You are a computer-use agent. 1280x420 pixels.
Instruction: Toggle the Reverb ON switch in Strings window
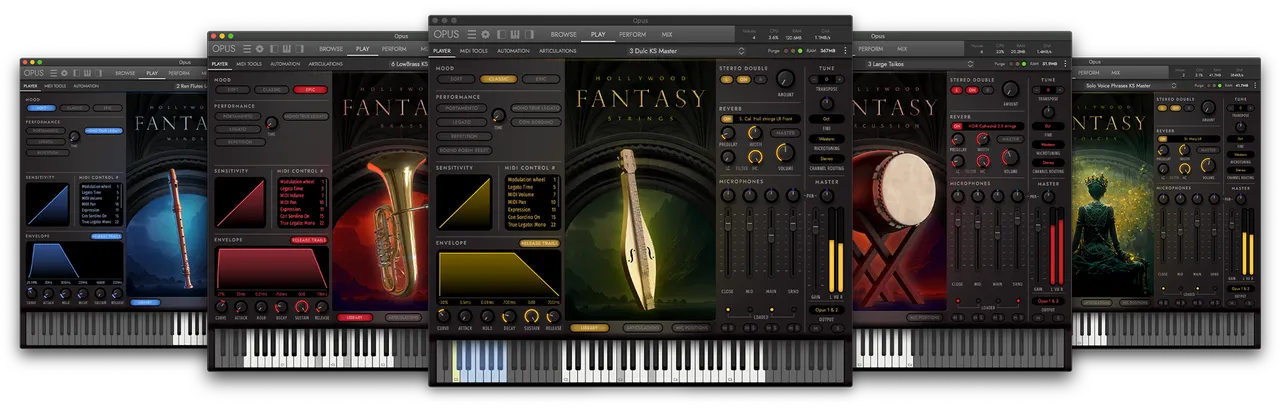tap(726, 119)
